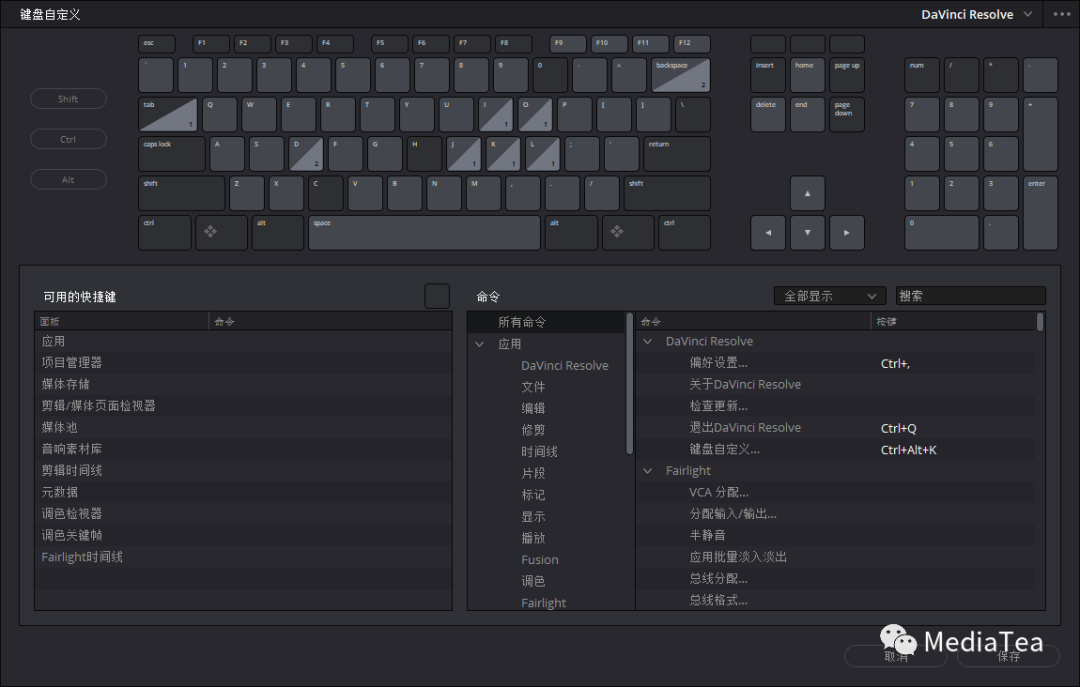Select 退出DaVinci Resolve command row
Screen dimensions: 1080x687
(835, 428)
